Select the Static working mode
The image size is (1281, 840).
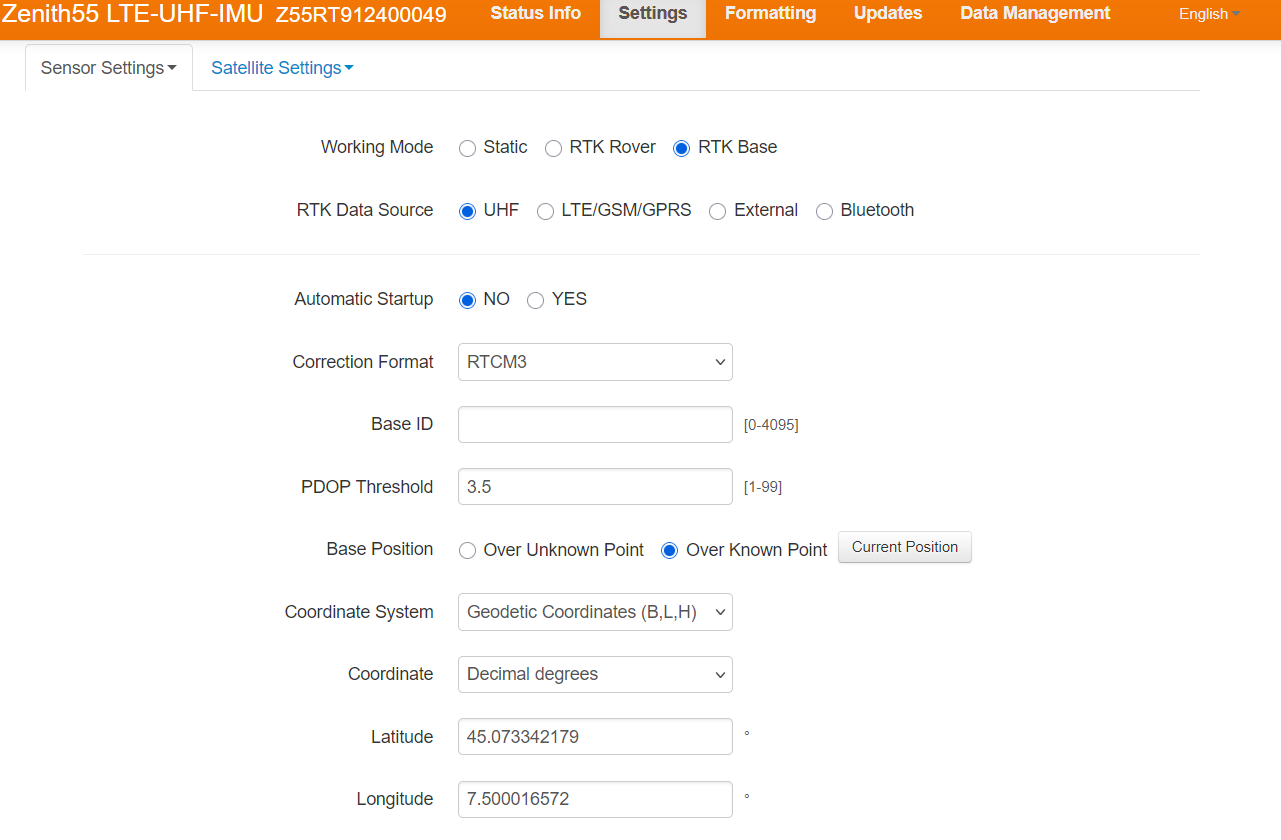pyautogui.click(x=467, y=149)
